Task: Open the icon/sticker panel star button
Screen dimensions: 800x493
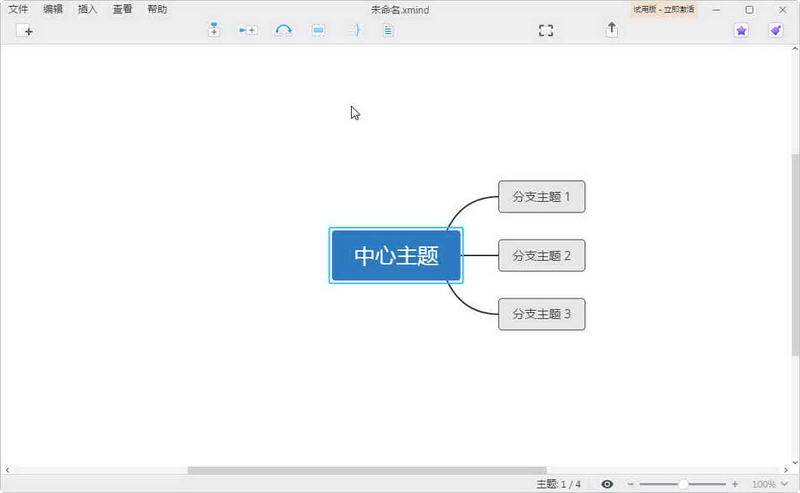Action: (741, 31)
